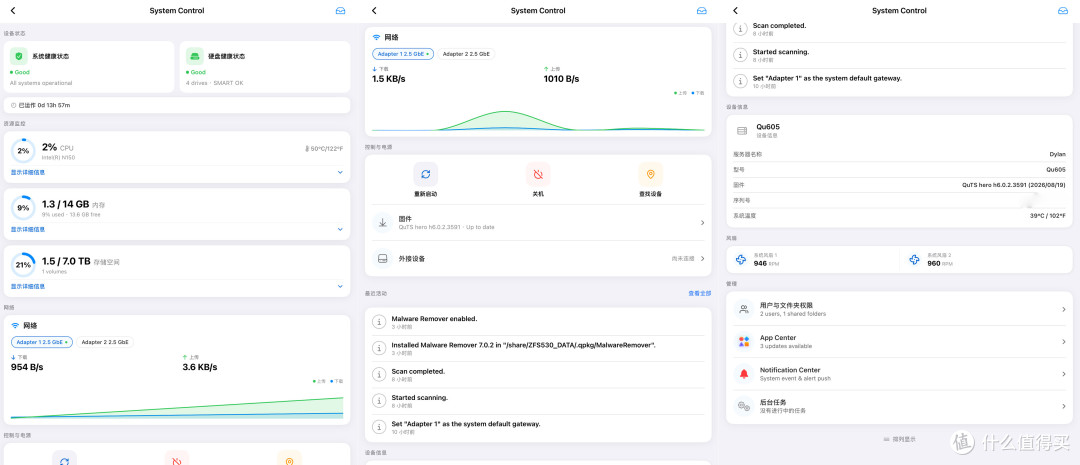Open the 用户与文件夹权限 row chevron
1080x465 pixels.
(1063, 309)
